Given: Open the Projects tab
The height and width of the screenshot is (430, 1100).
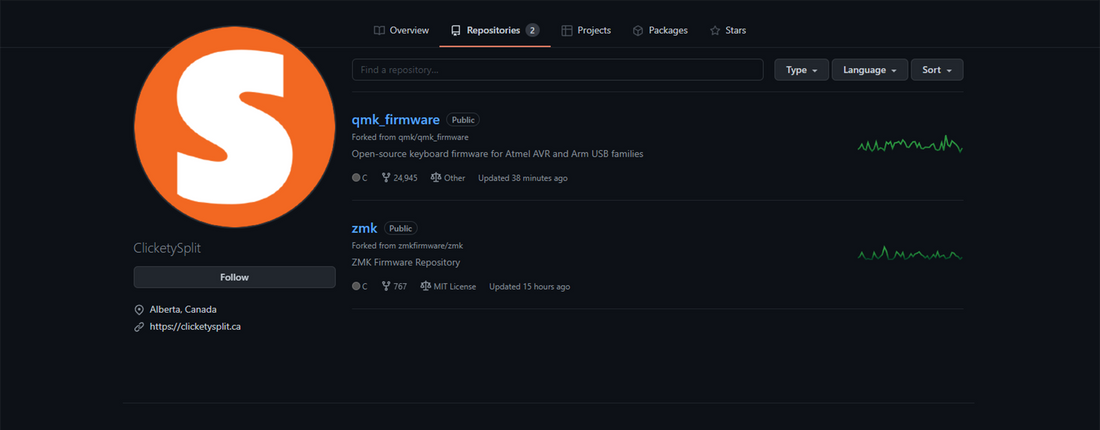Looking at the screenshot, I should [x=586, y=30].
